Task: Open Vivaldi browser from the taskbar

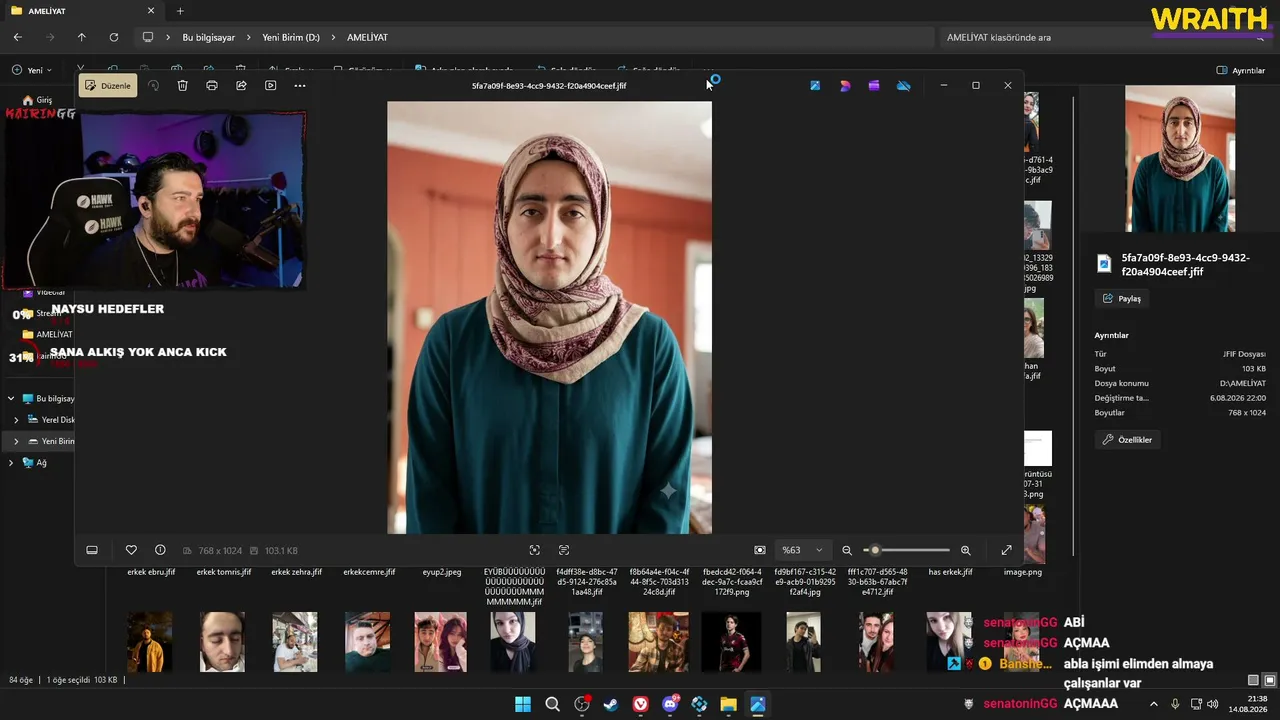Action: [640, 704]
